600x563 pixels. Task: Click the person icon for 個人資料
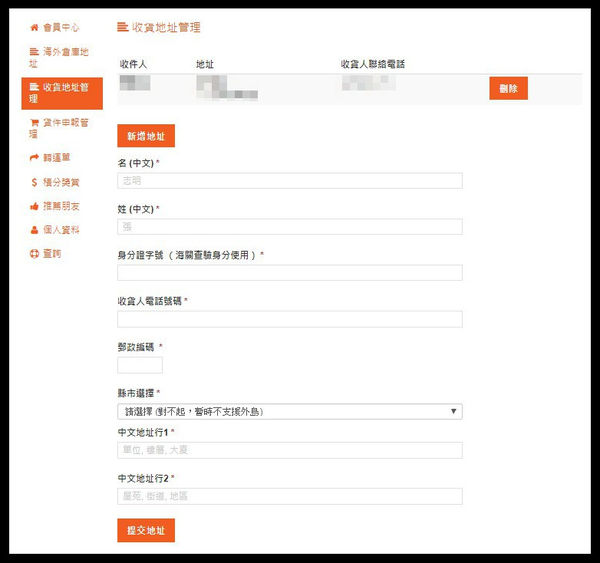[34, 230]
